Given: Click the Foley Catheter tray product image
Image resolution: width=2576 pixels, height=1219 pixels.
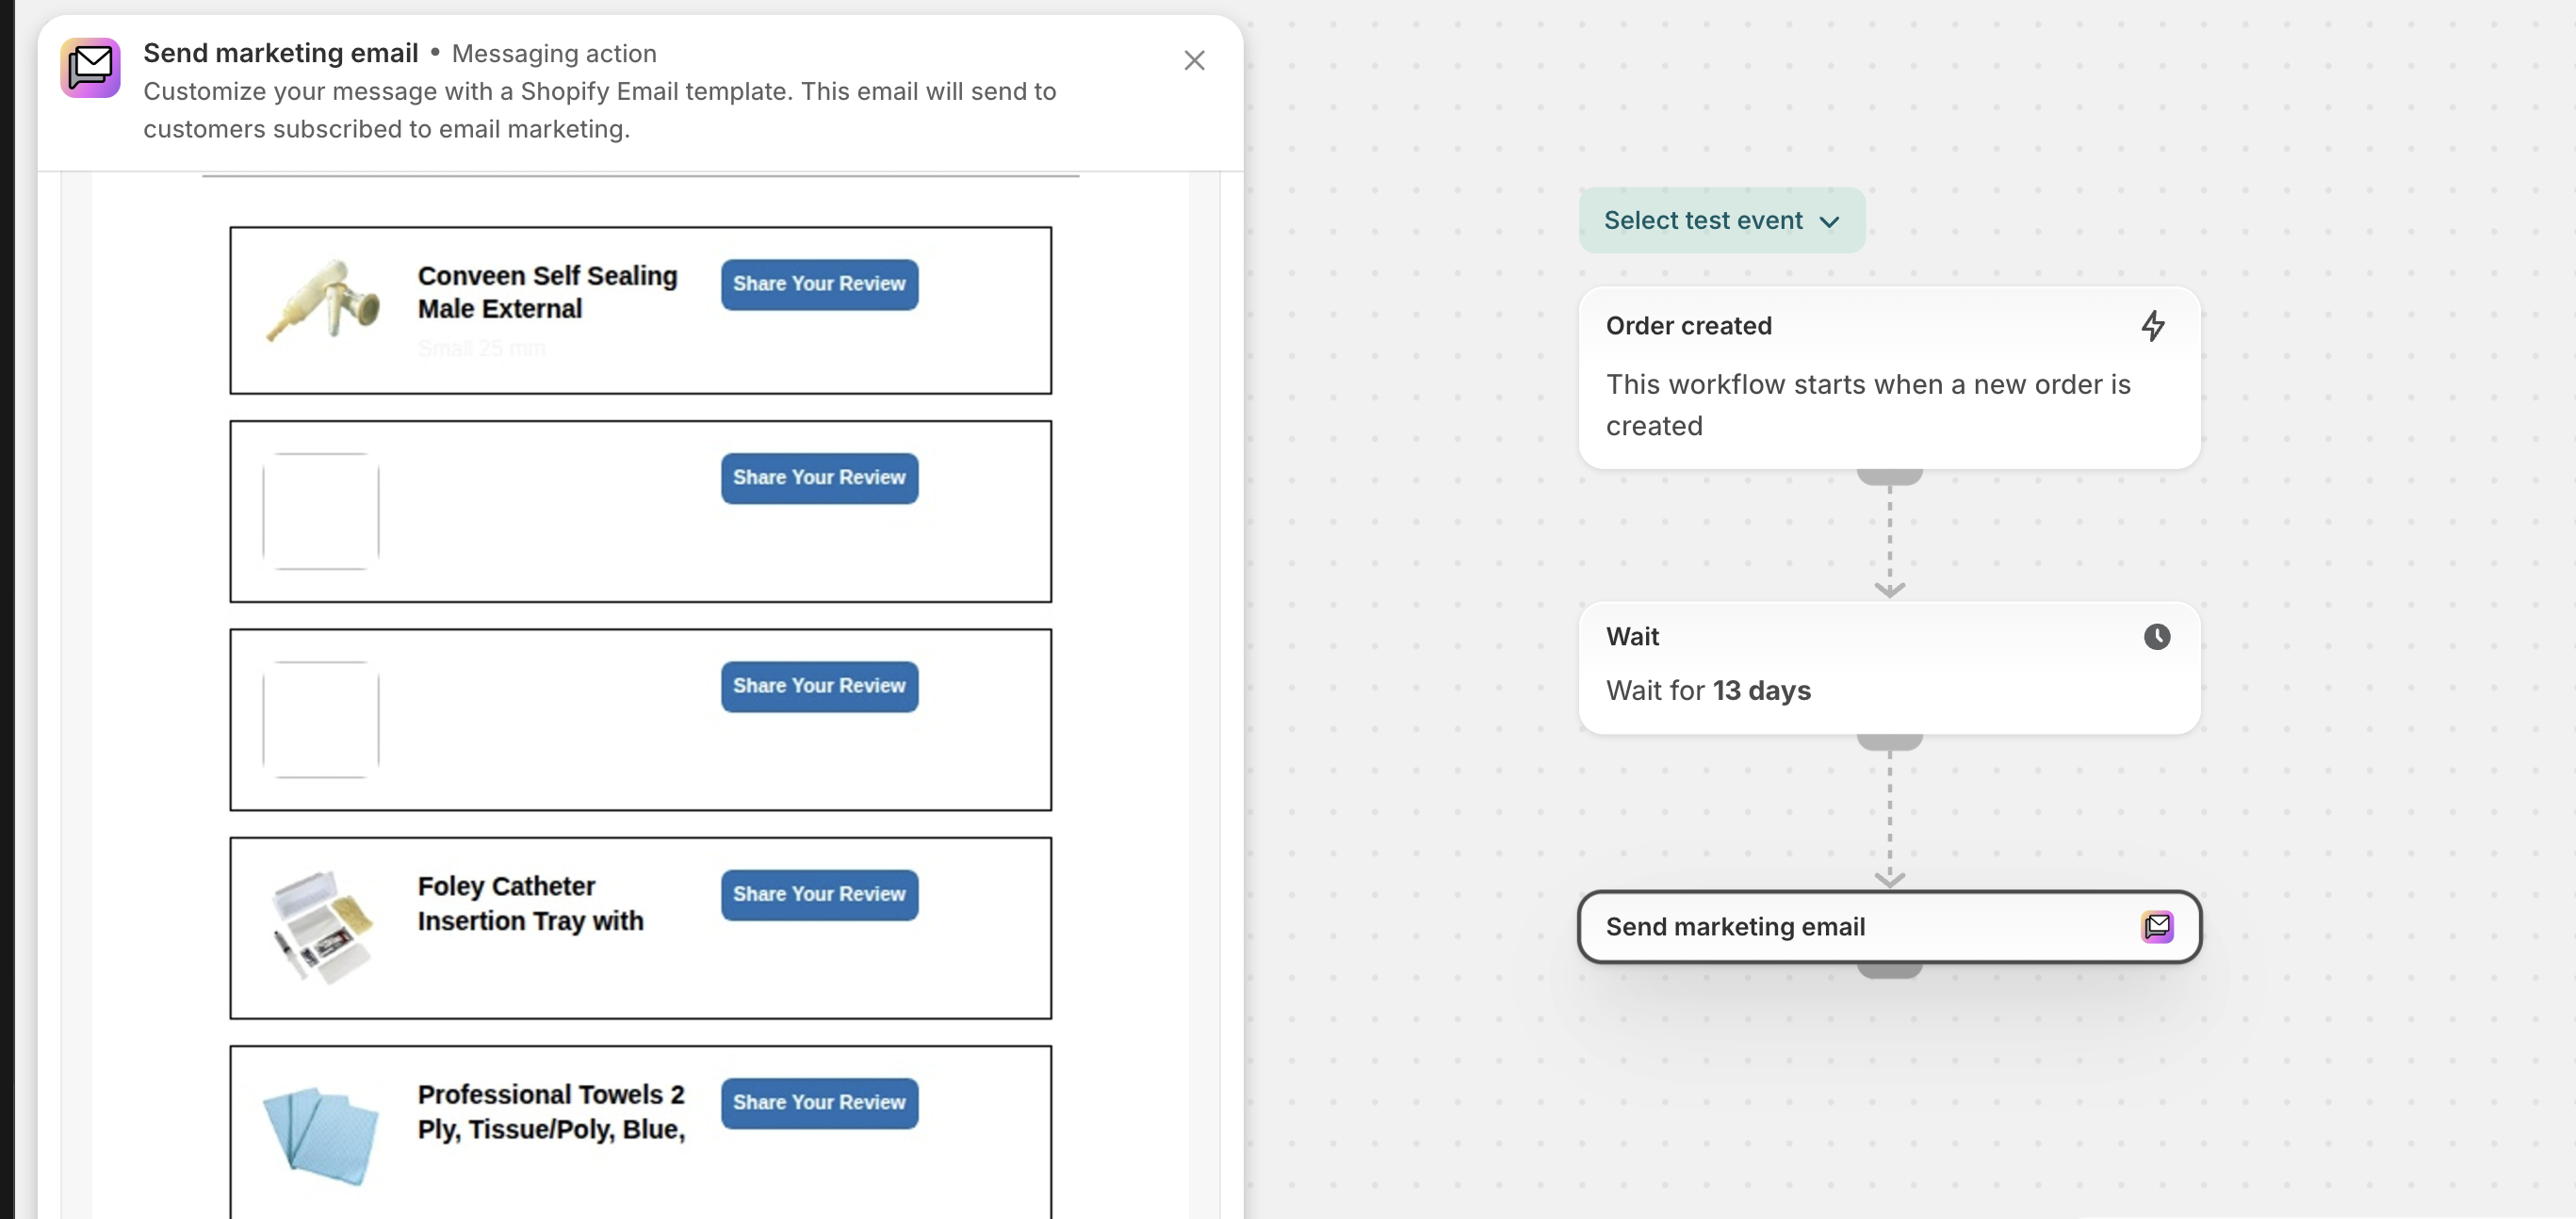Looking at the screenshot, I should click(x=318, y=925).
